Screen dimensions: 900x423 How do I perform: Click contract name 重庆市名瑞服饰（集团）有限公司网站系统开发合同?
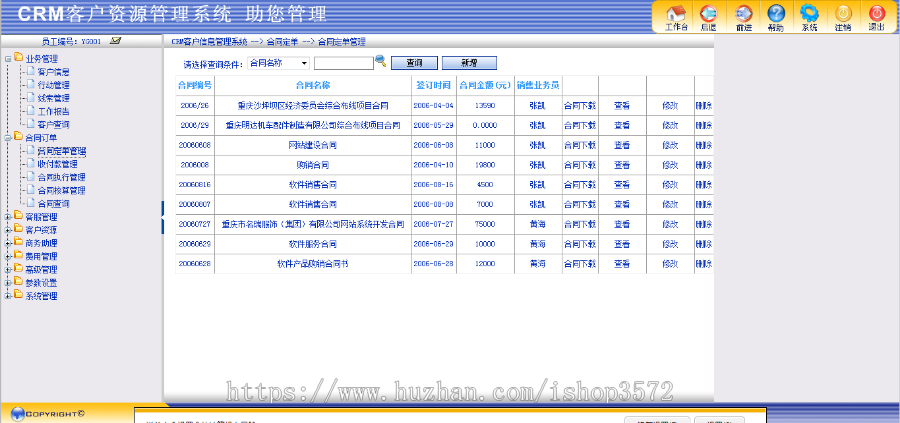click(x=313, y=224)
